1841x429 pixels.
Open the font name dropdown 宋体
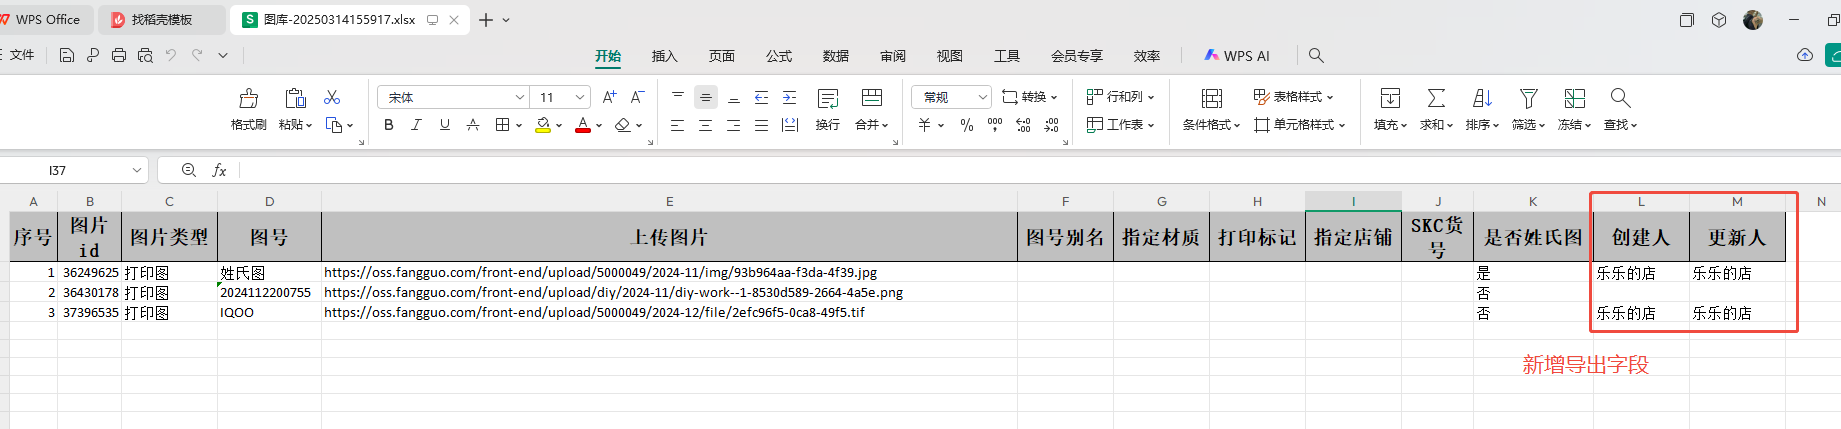point(519,97)
